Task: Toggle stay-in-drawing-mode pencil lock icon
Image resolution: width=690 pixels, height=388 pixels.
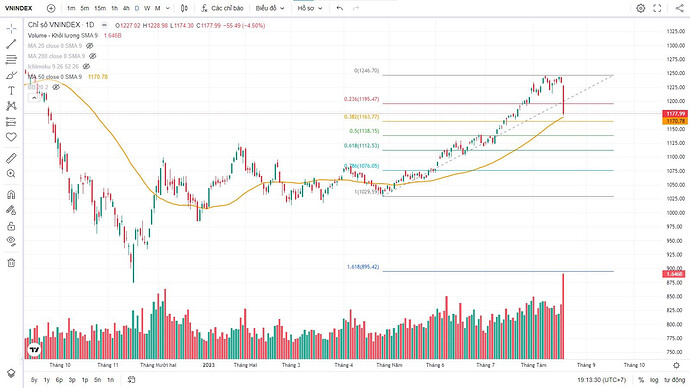Action: tap(11, 210)
